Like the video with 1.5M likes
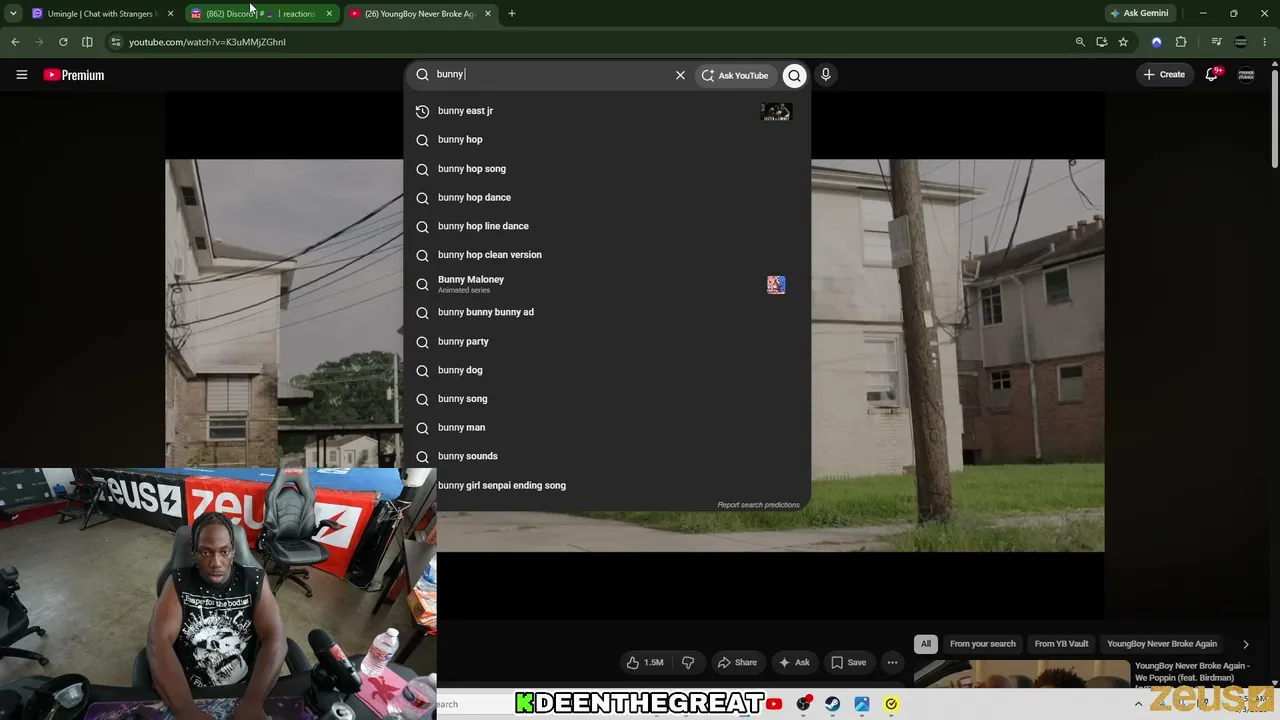This screenshot has height=720, width=1280. tap(645, 662)
